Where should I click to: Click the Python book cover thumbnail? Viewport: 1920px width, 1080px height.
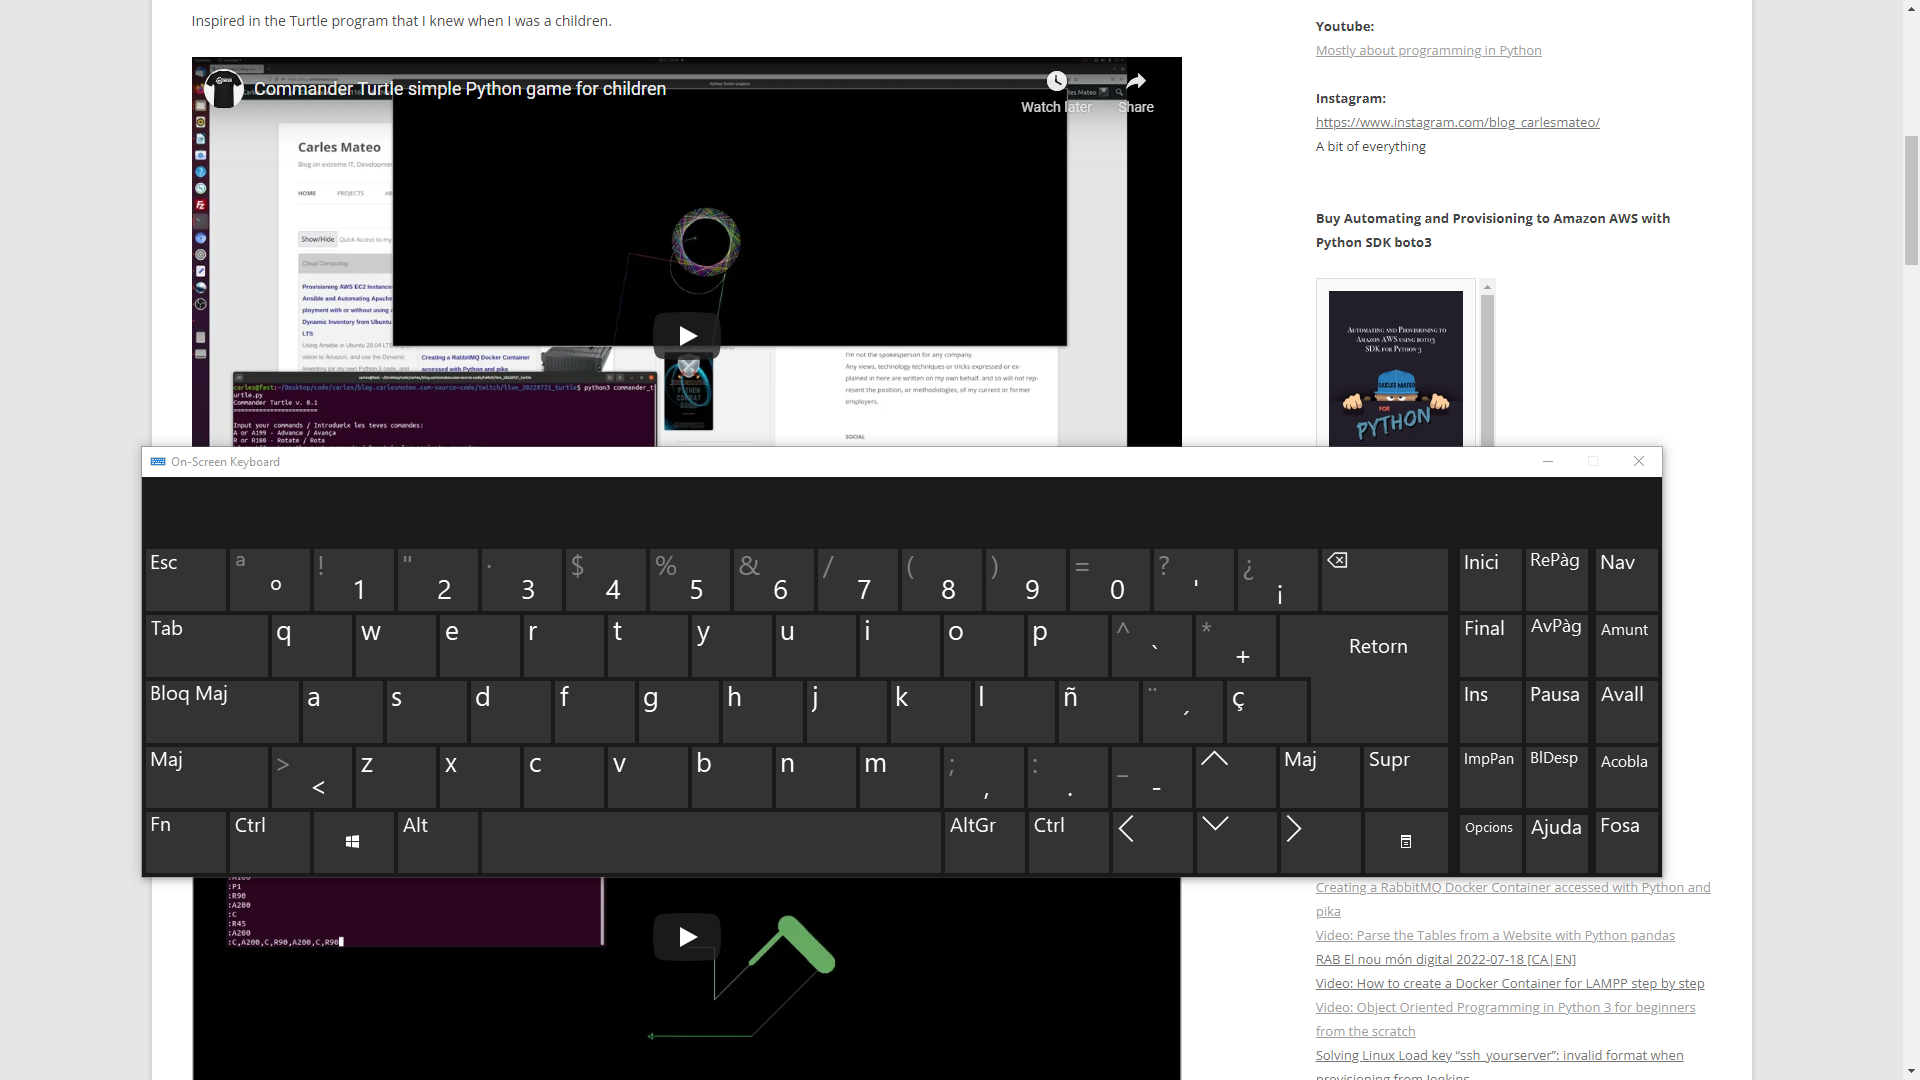click(1395, 368)
